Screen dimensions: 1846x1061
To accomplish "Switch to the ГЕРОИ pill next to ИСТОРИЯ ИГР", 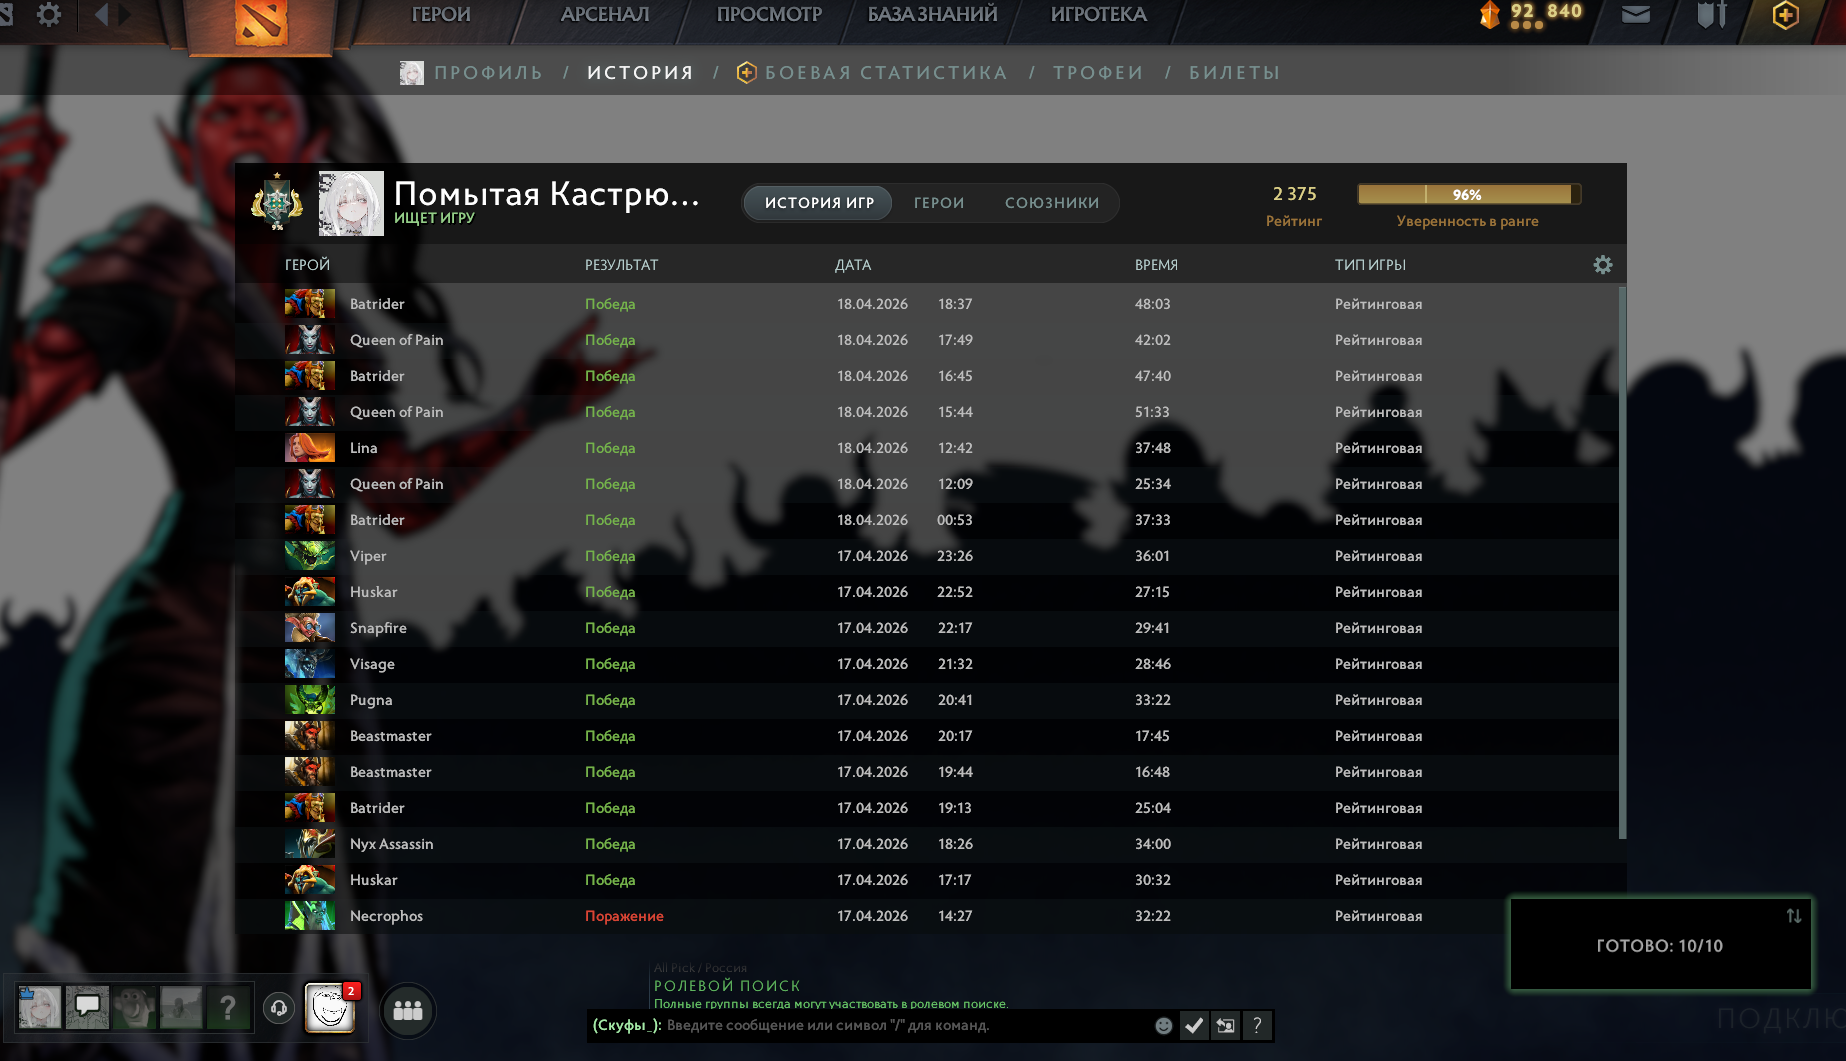I will click(939, 203).
